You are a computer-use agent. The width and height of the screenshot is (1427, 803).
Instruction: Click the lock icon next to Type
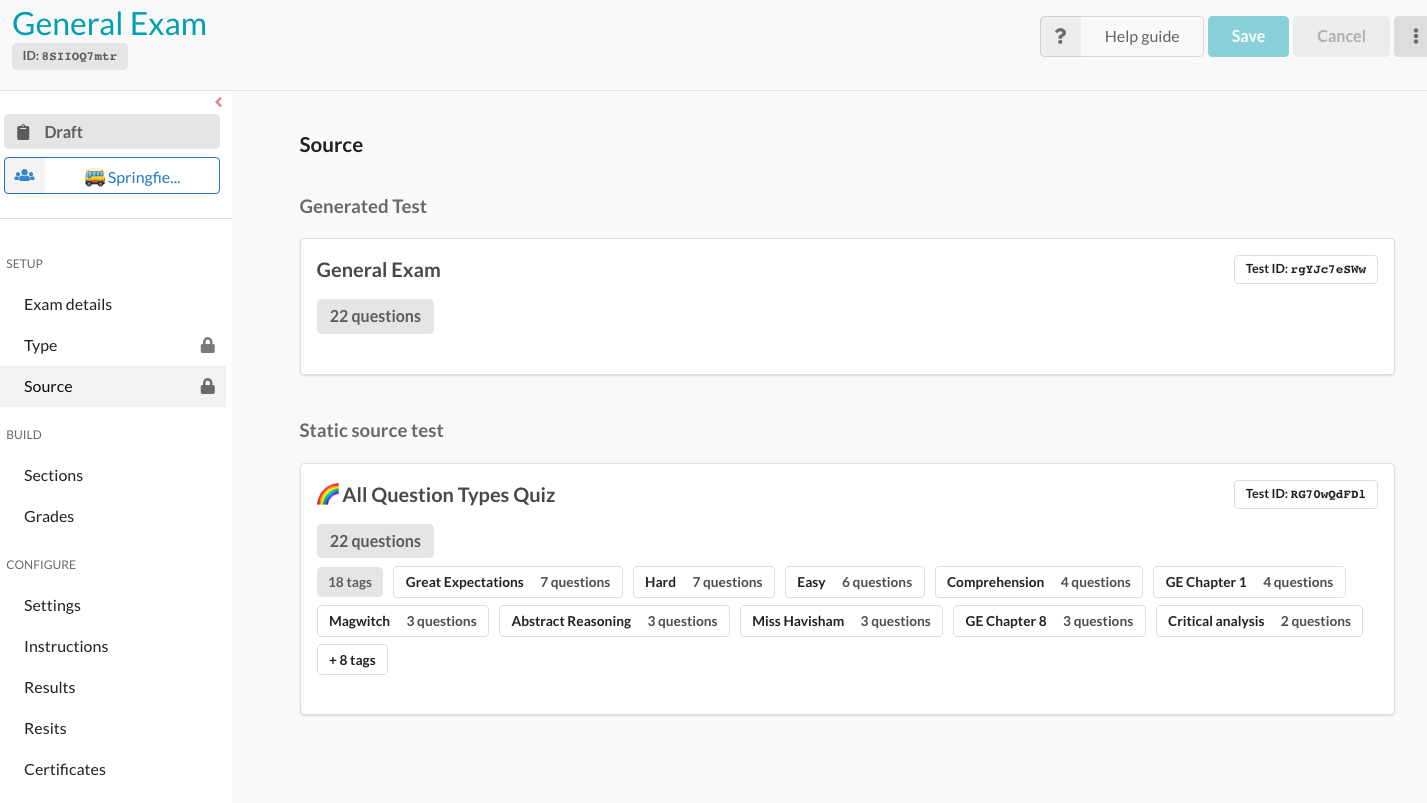pyautogui.click(x=208, y=346)
